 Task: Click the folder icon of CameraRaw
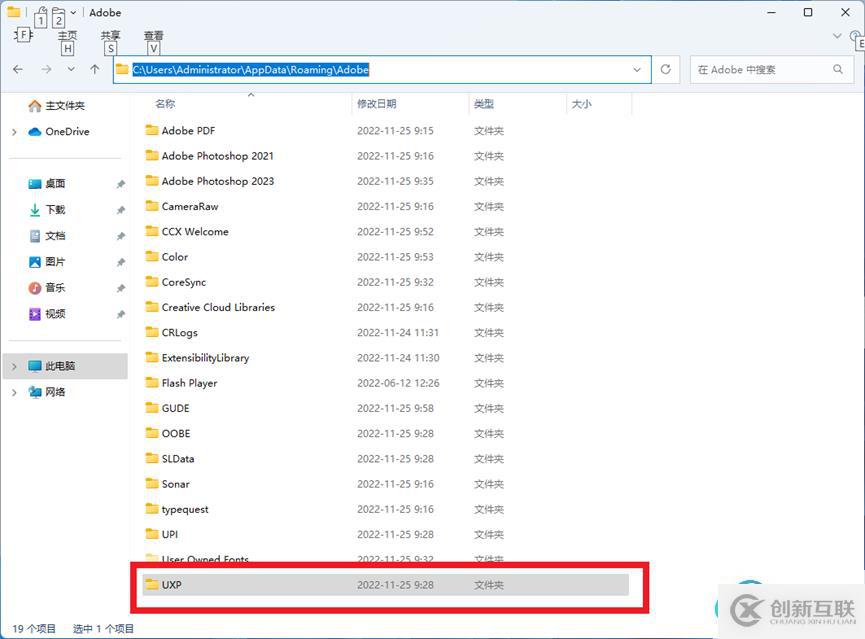click(x=152, y=206)
